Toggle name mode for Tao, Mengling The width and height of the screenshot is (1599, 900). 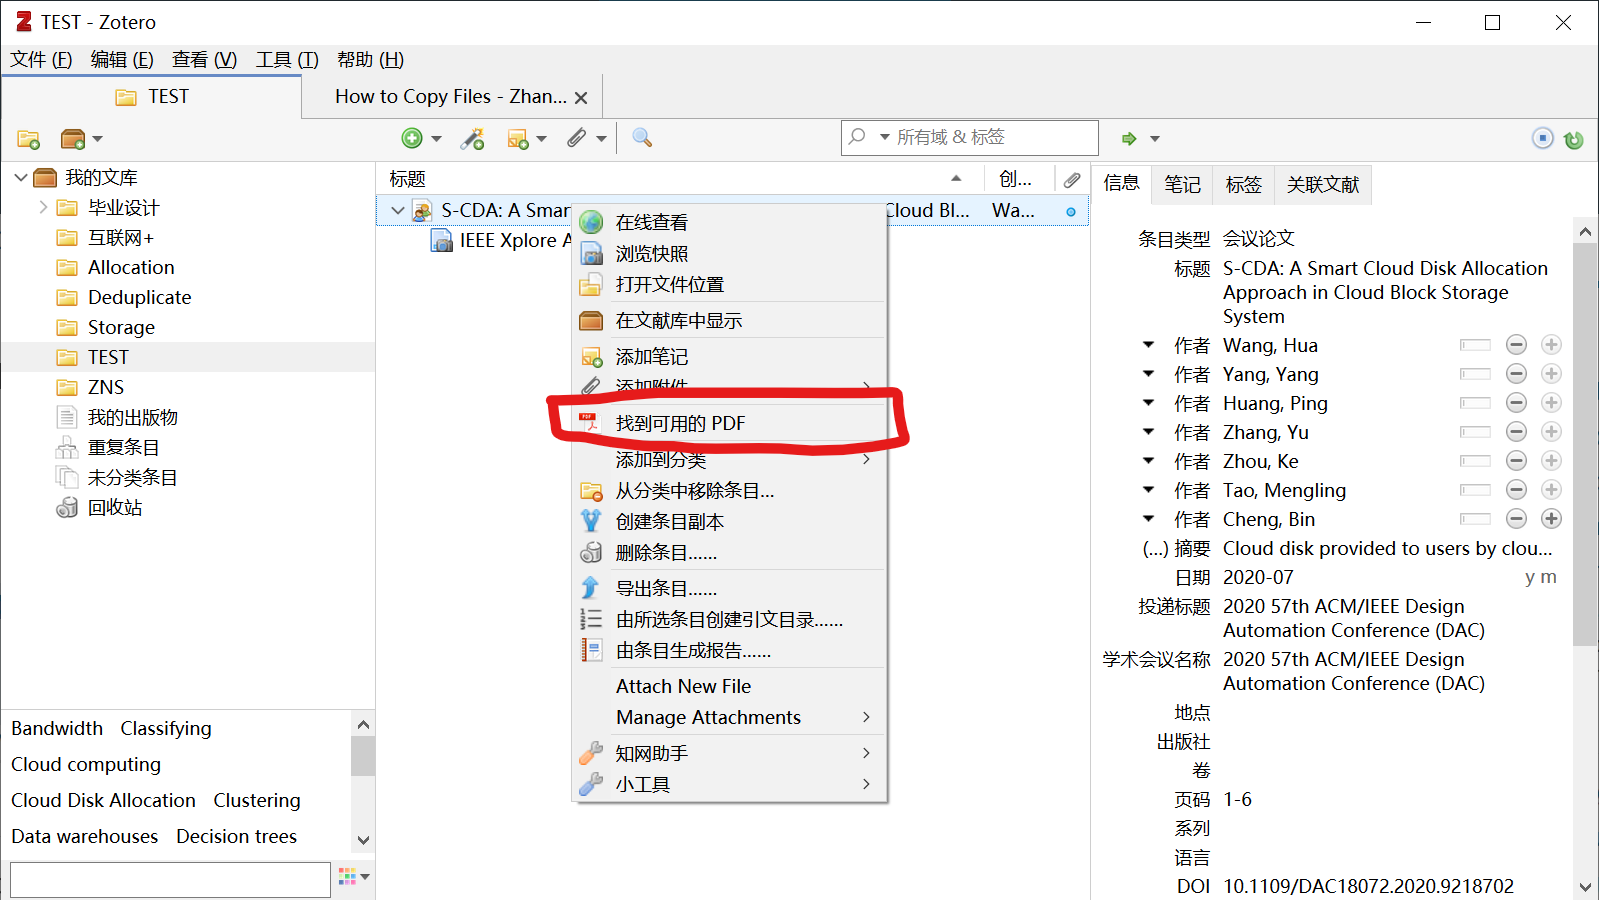(x=1475, y=490)
